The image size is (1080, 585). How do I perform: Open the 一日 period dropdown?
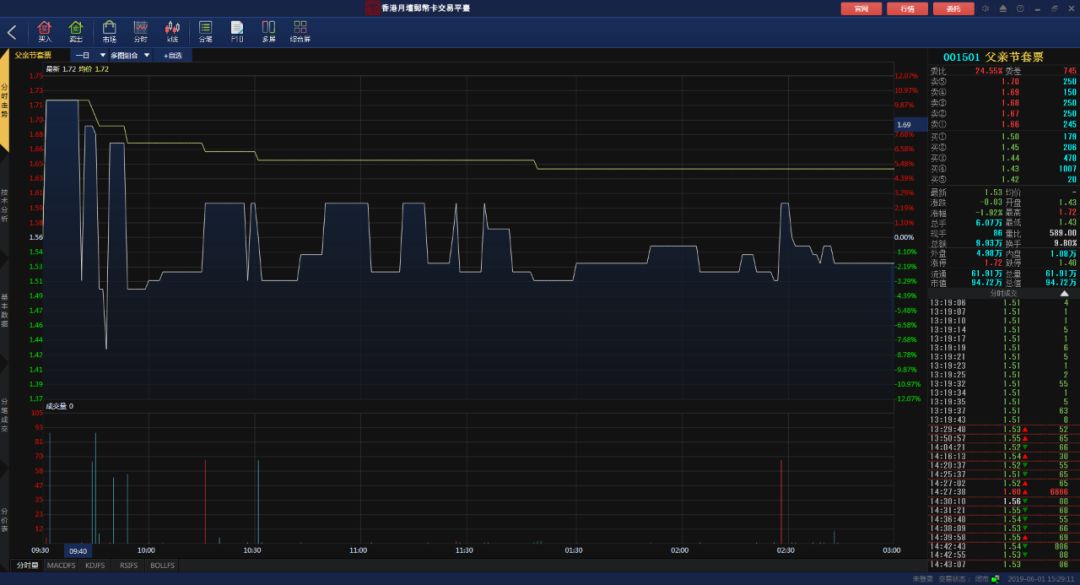[x=90, y=55]
